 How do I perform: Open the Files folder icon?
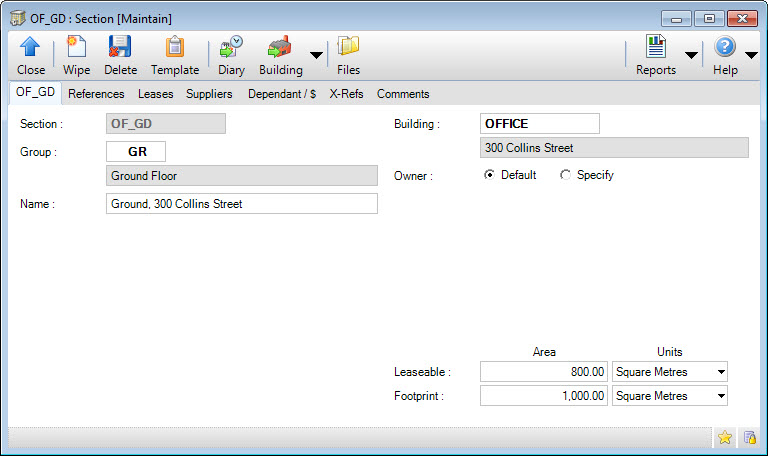coord(348,47)
